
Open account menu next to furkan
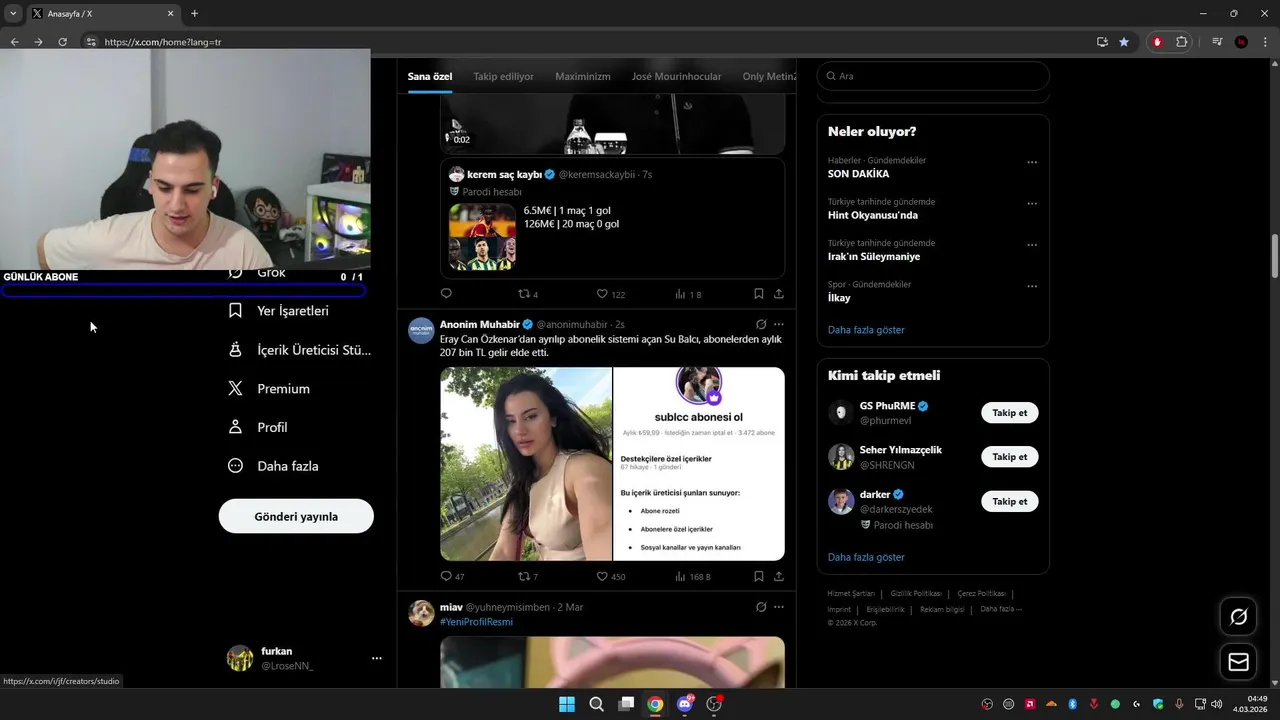tap(377, 658)
